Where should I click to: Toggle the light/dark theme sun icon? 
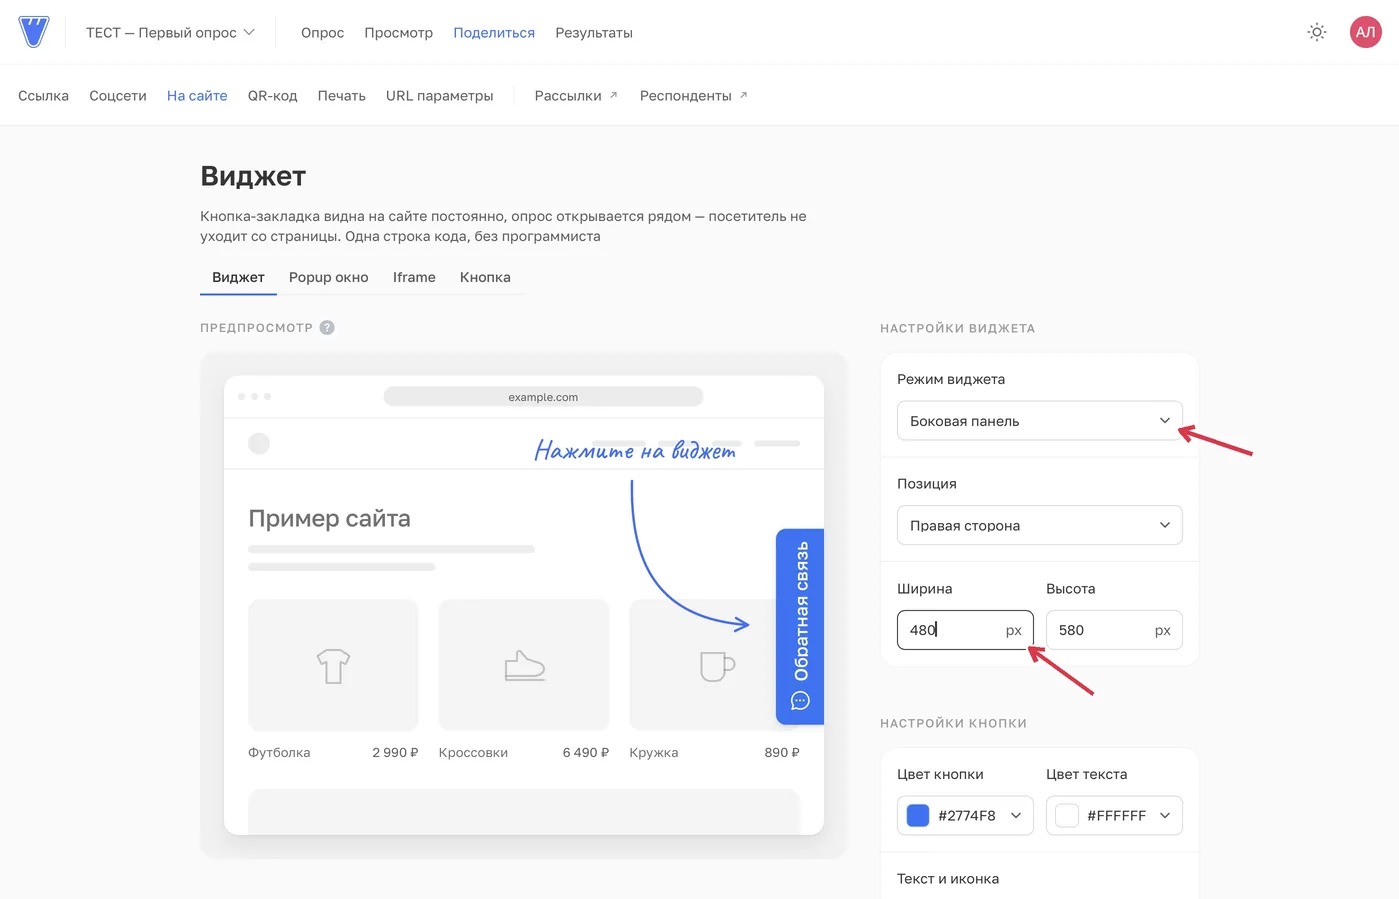click(x=1317, y=32)
